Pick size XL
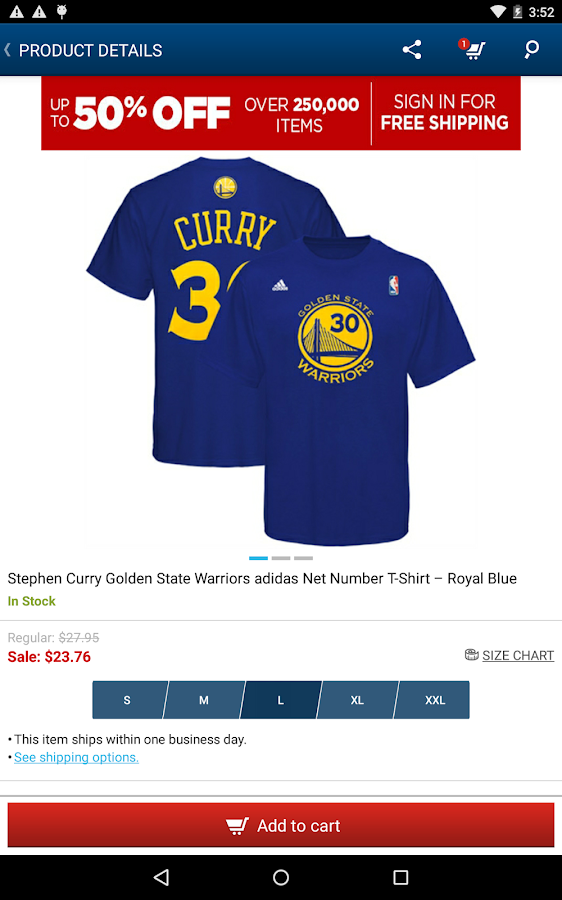The width and height of the screenshot is (562, 900). click(357, 700)
